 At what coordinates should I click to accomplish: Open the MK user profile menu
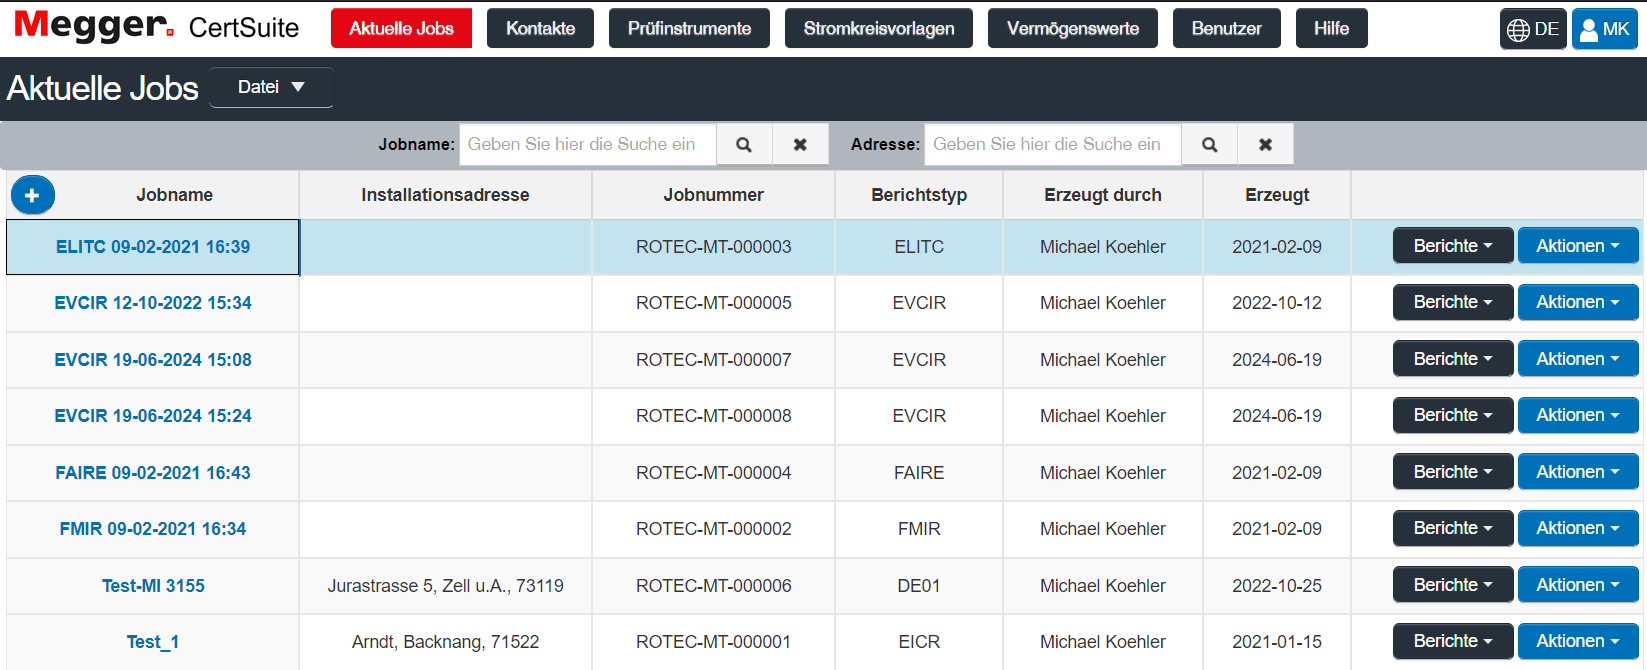tap(1604, 29)
